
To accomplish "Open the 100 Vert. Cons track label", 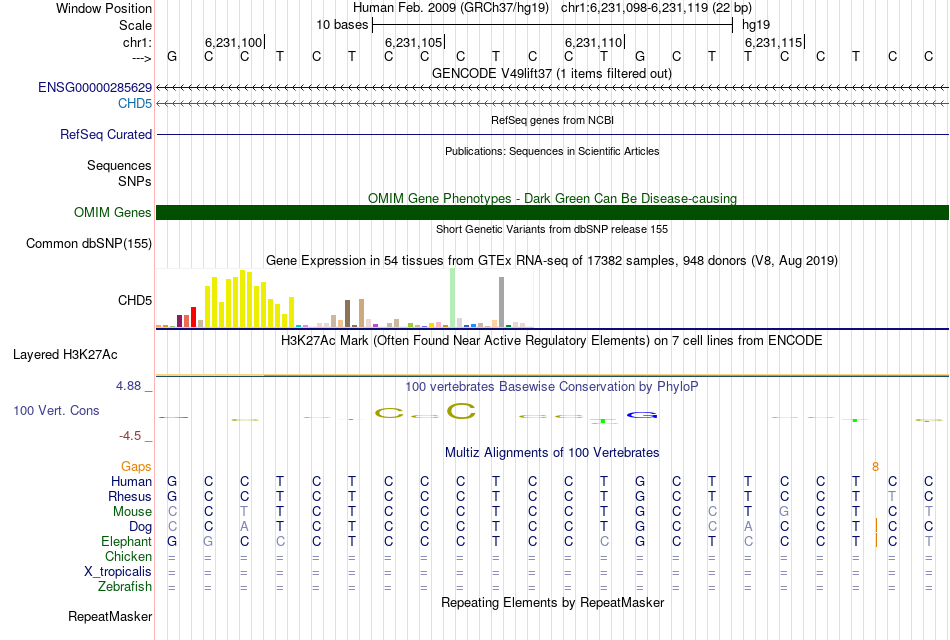I will click(x=56, y=410).
